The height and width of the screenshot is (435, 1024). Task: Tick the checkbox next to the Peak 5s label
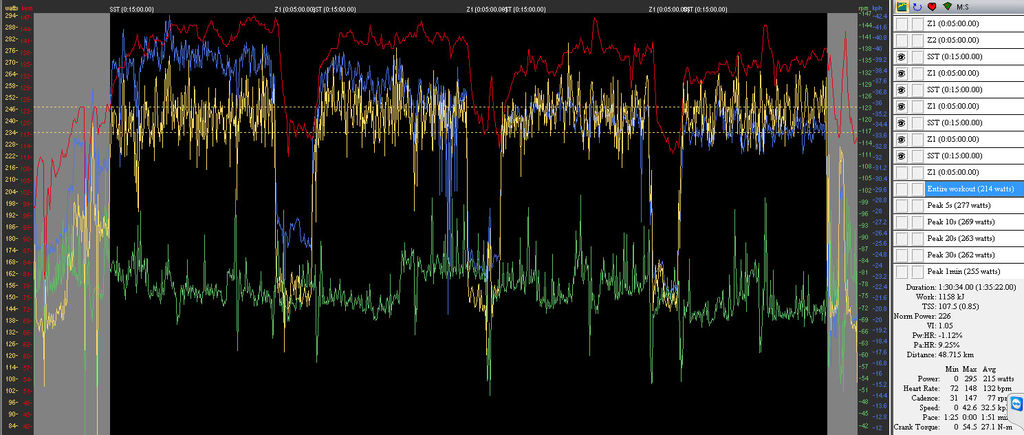click(902, 205)
